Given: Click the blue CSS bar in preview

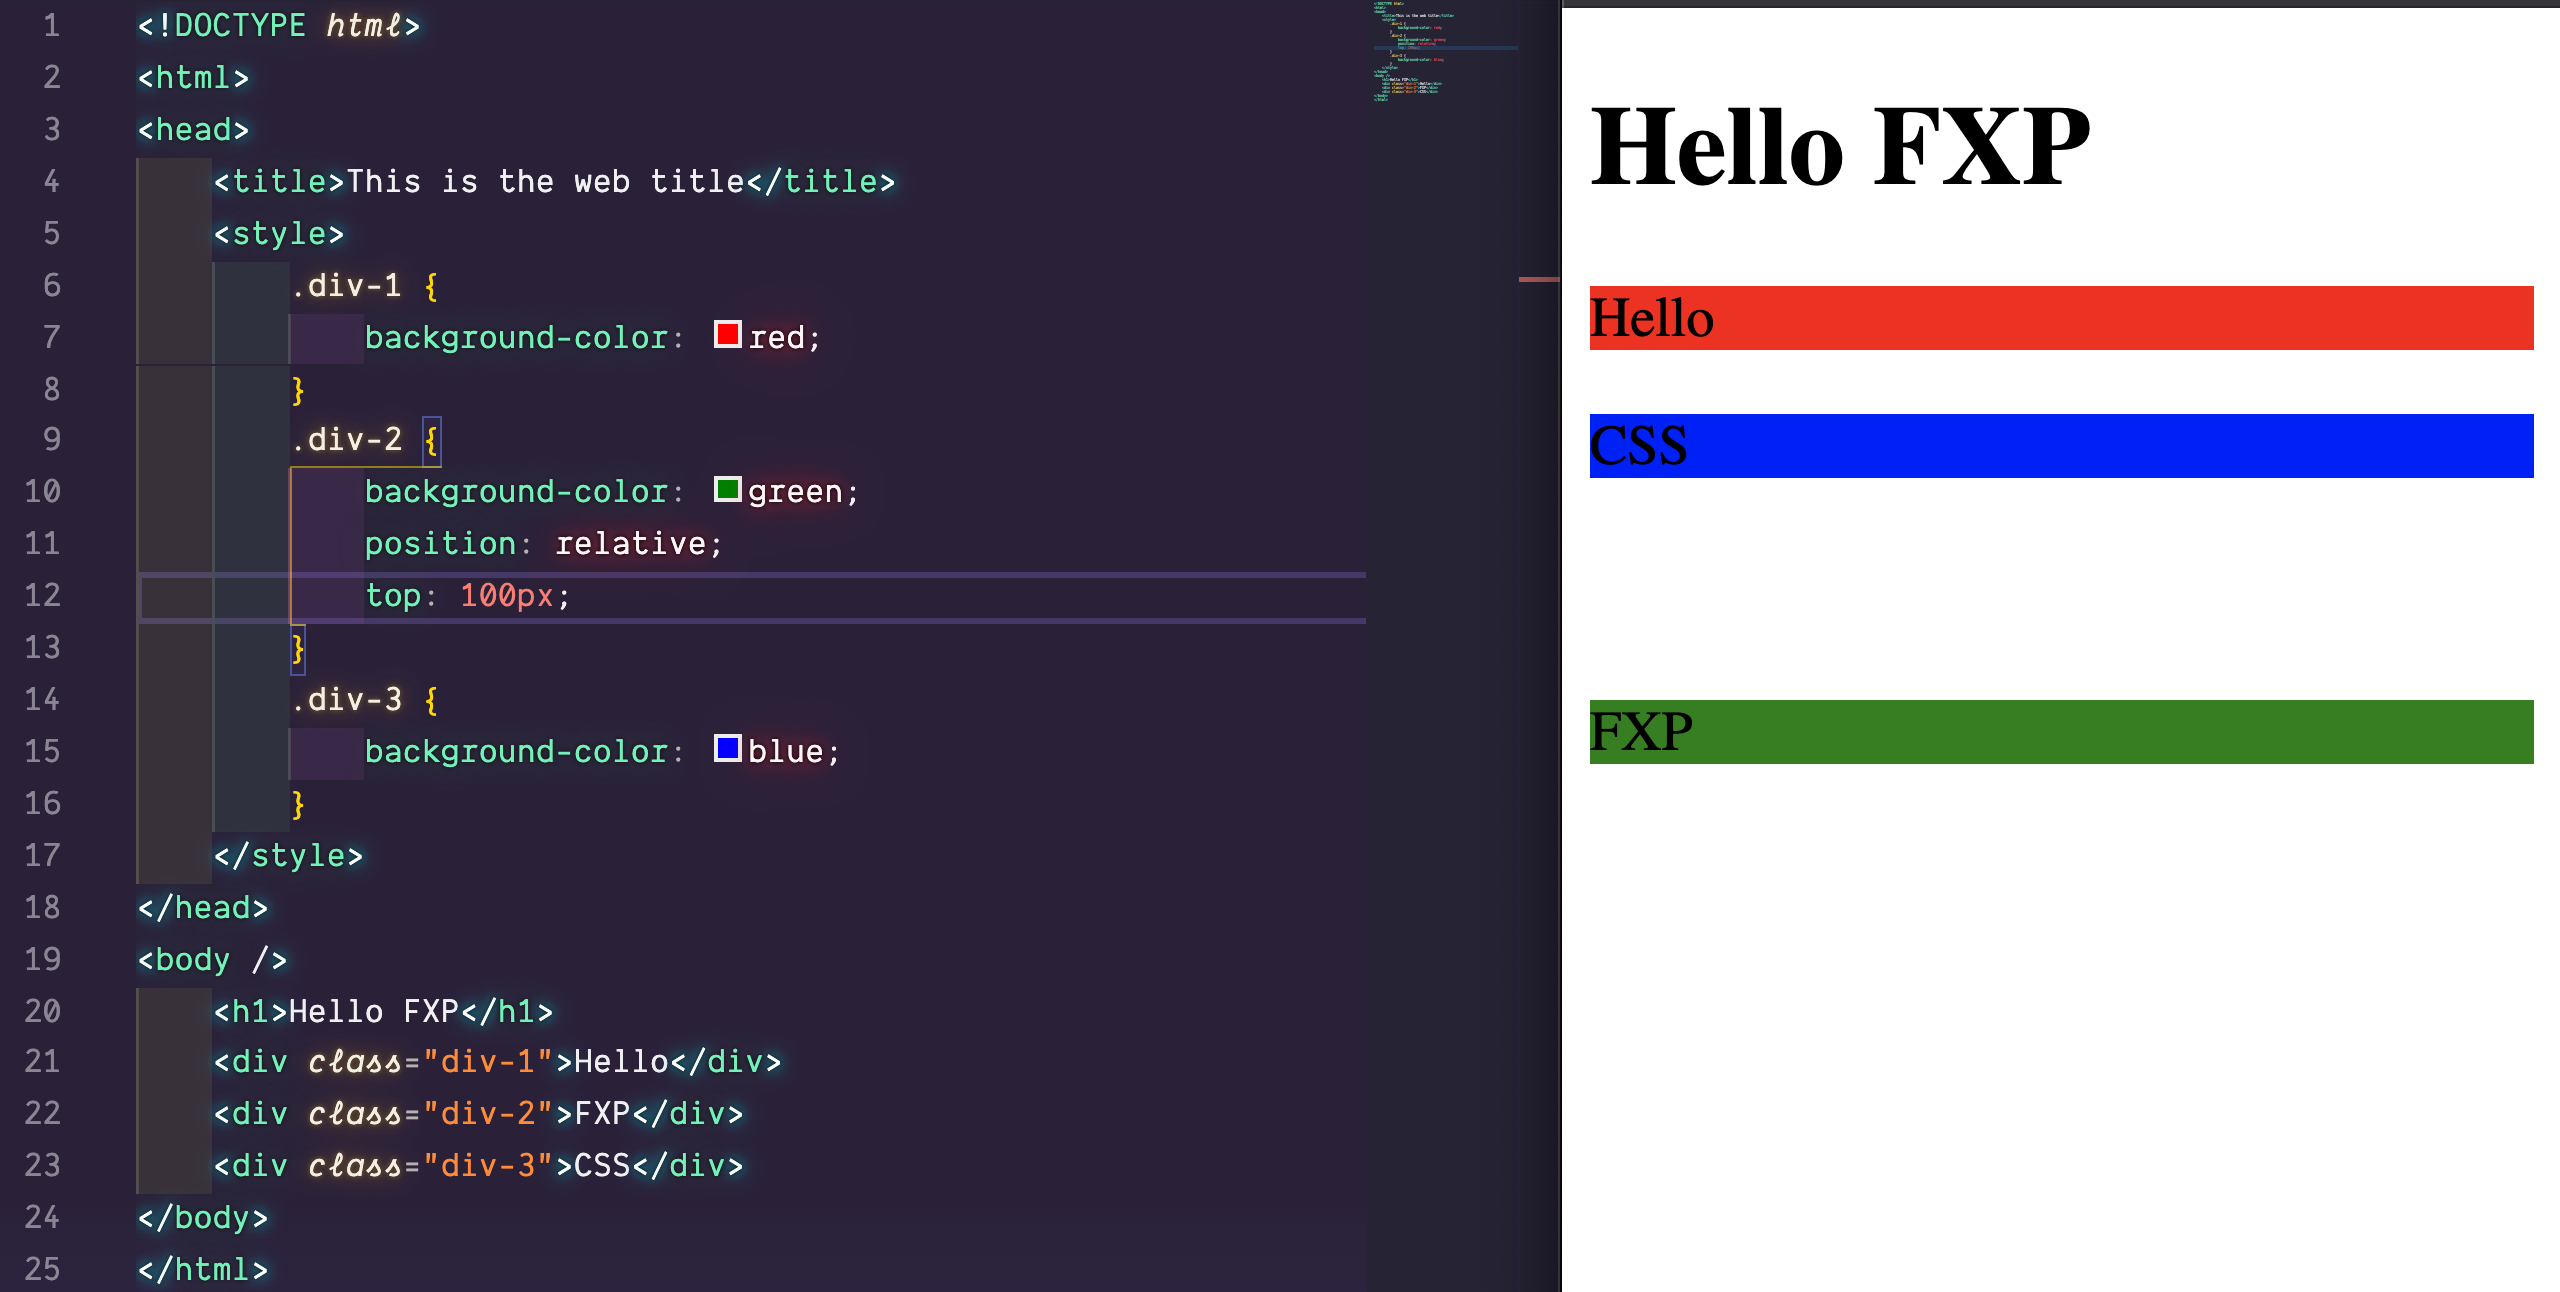Looking at the screenshot, I should [2060, 446].
